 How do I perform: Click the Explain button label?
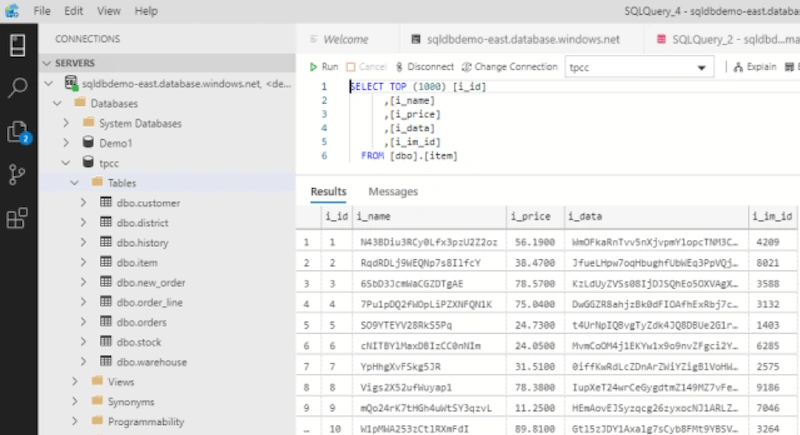tap(761, 67)
